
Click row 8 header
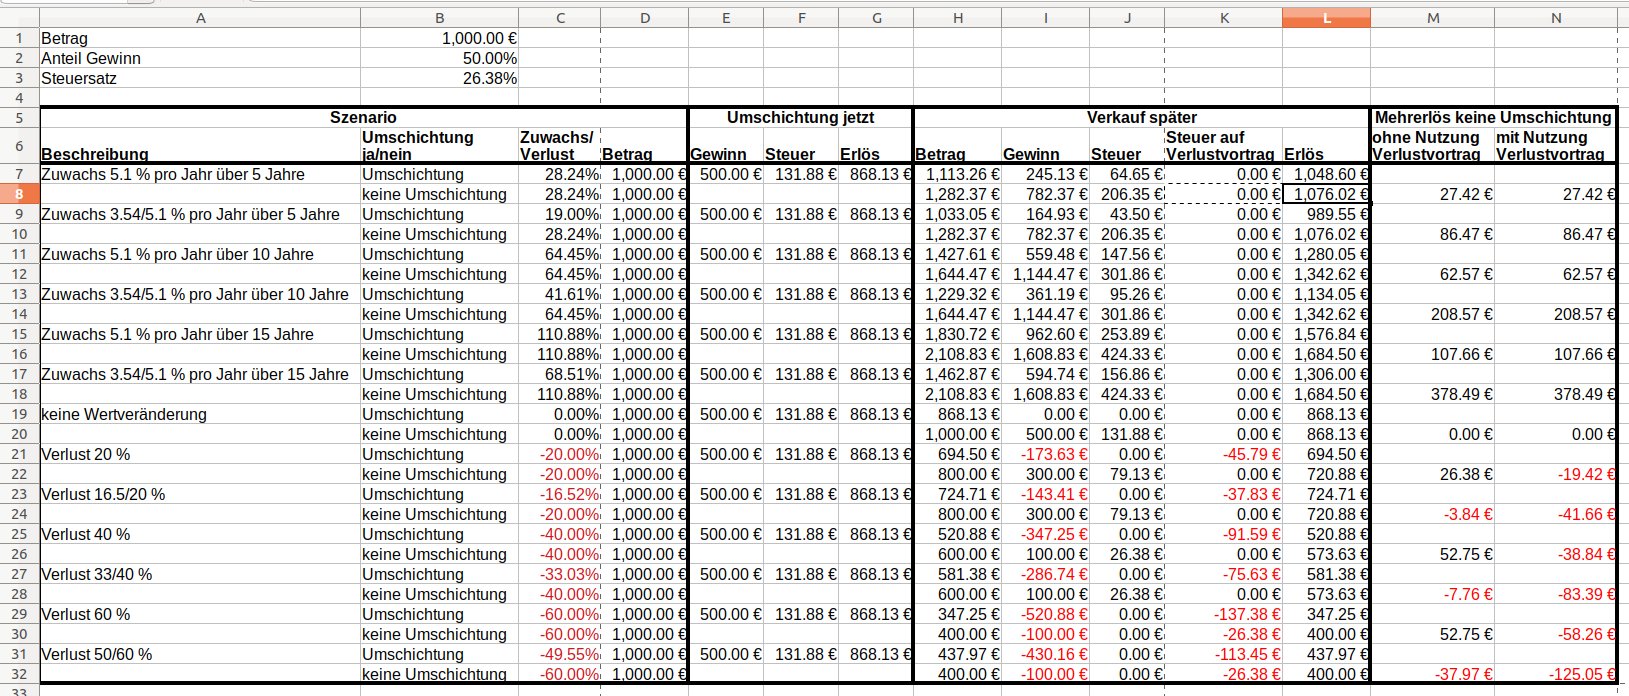click(19, 194)
